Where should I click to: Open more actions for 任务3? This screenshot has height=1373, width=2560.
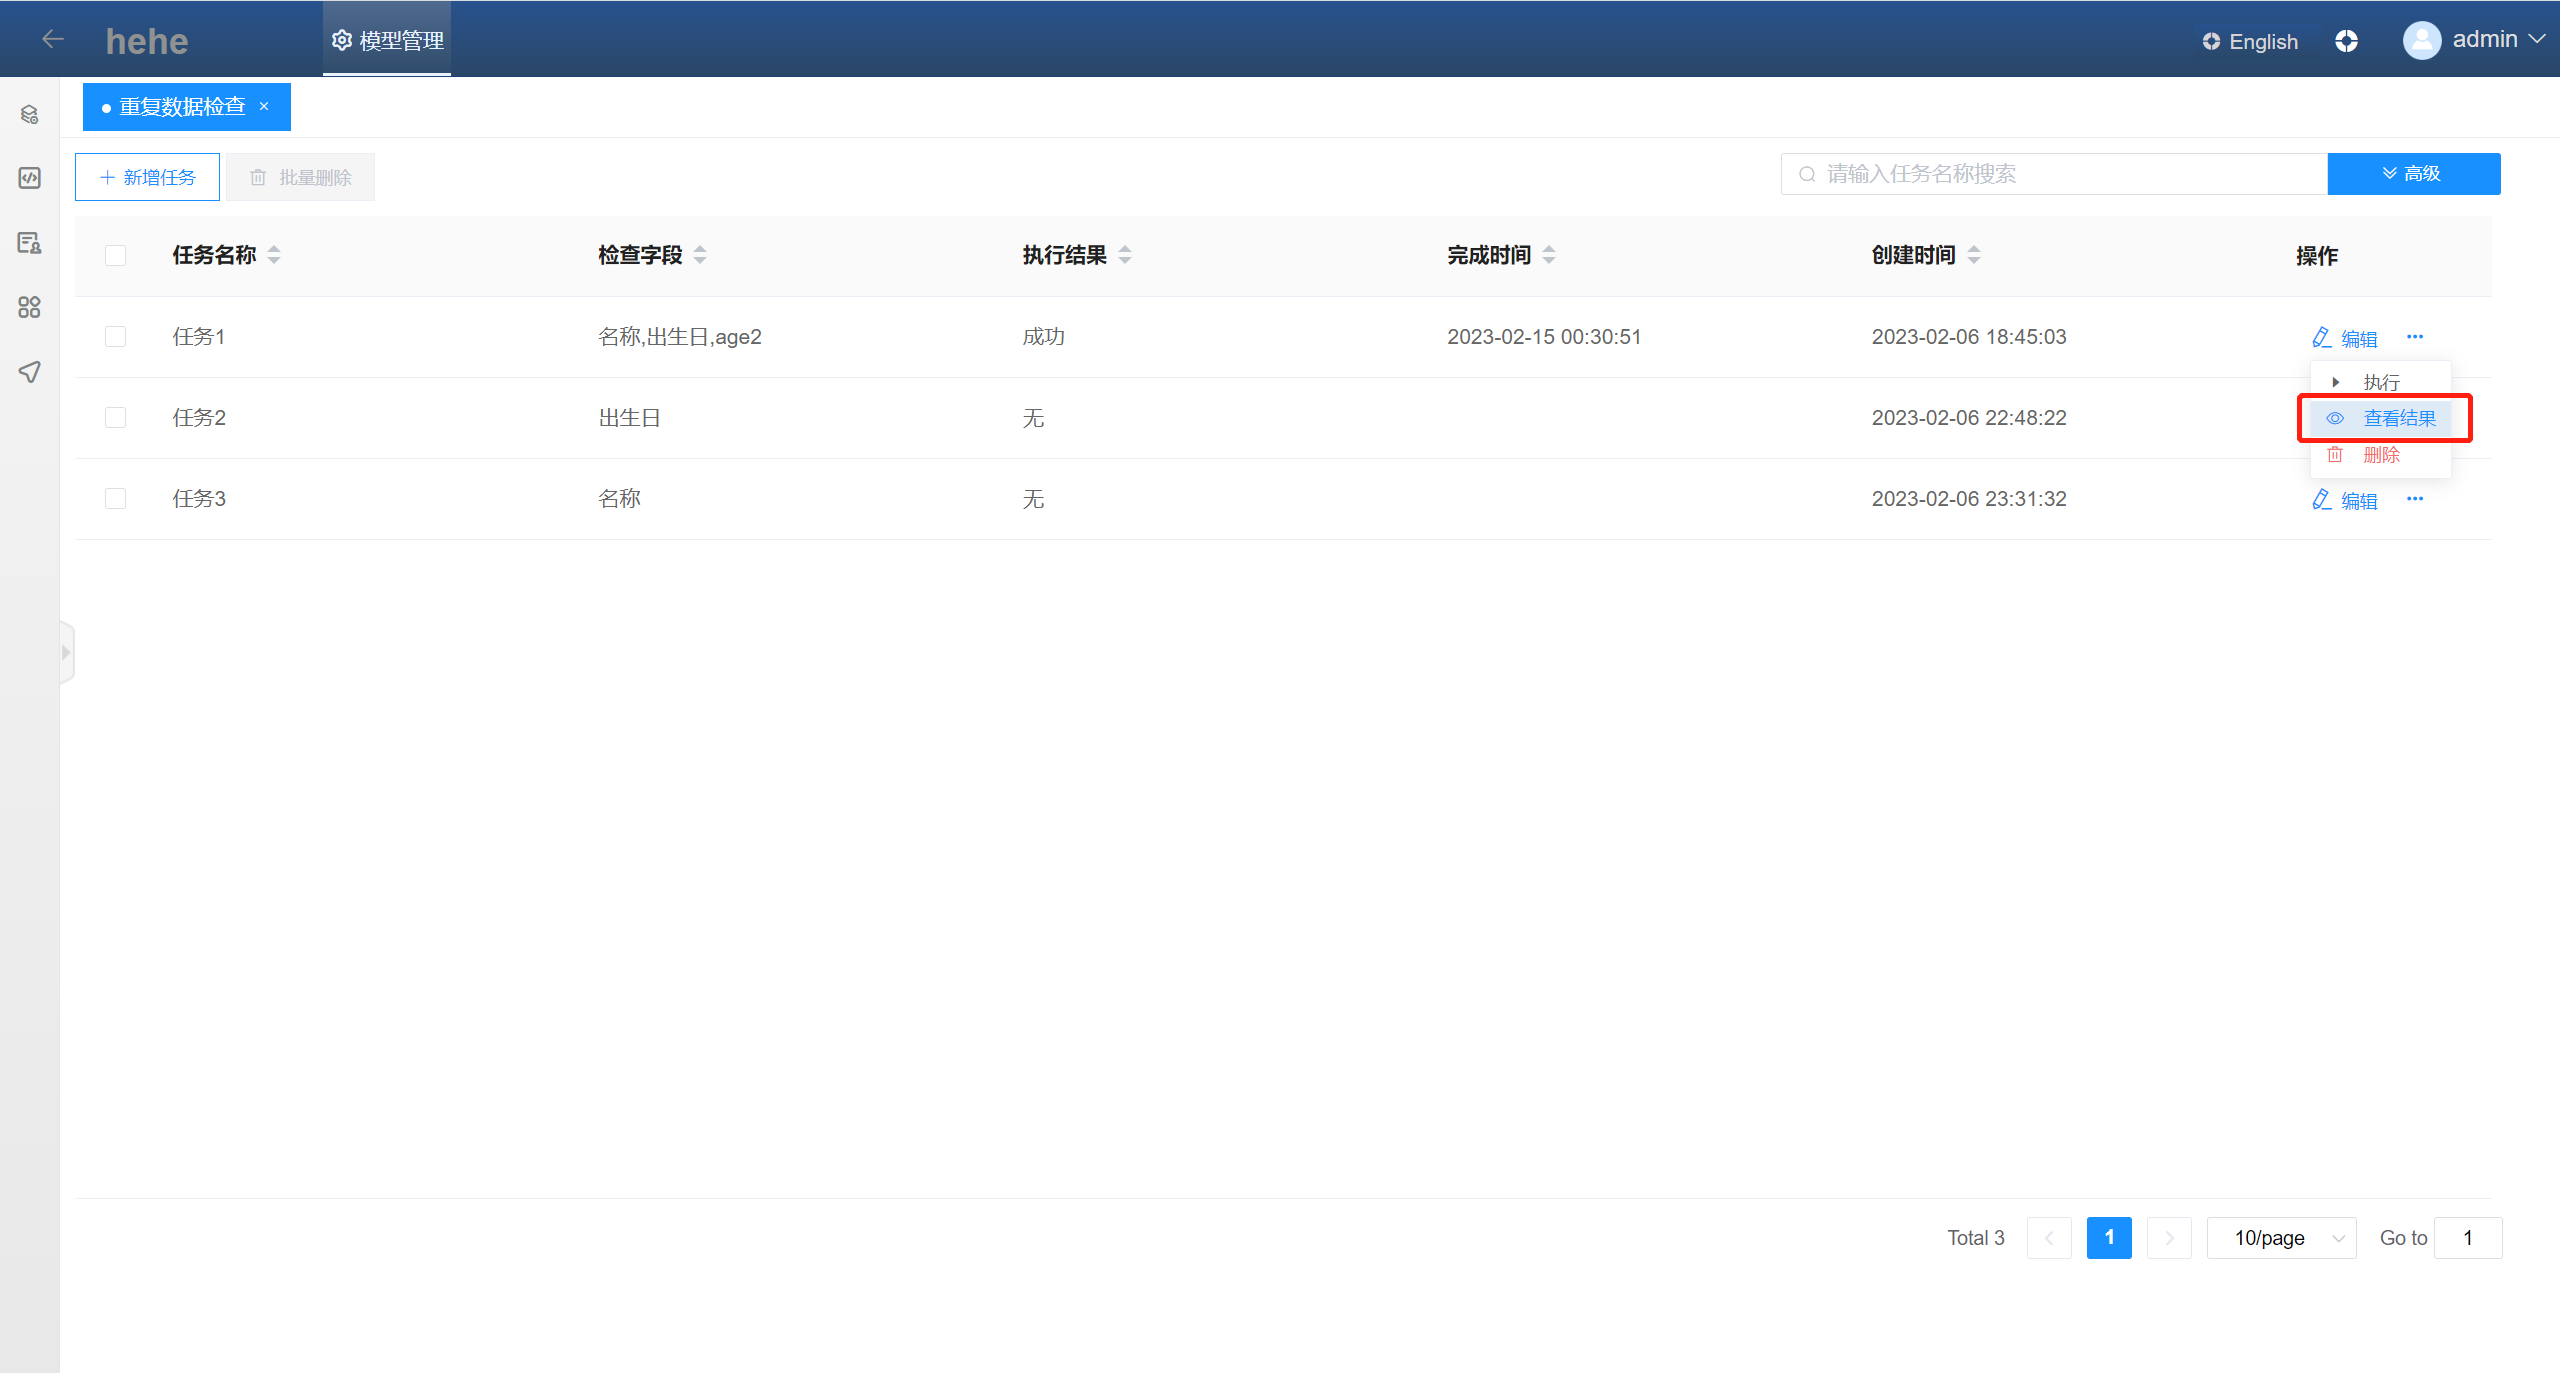(2415, 499)
